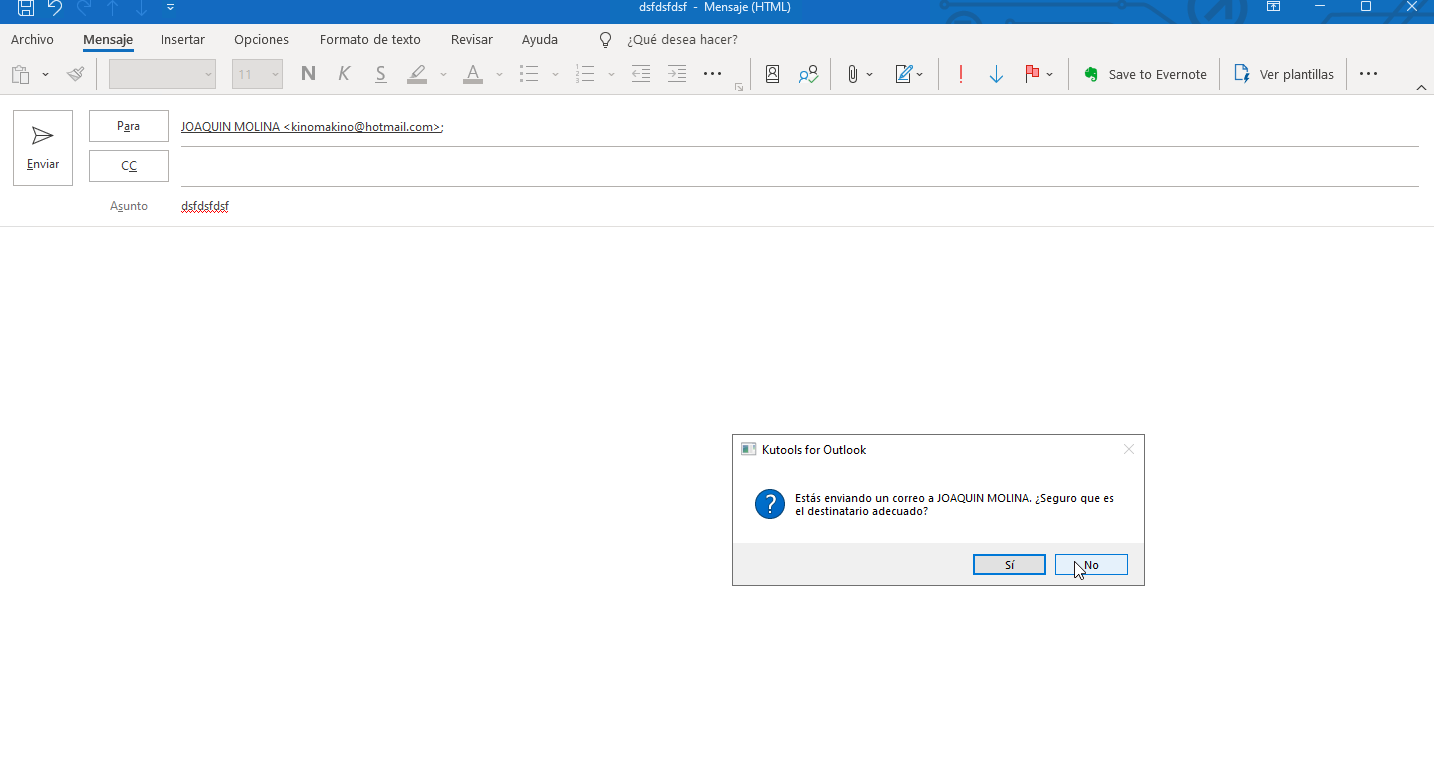Click the follow-up flag icon
Image resolution: width=1434 pixels, height=768 pixels.
click(x=1032, y=74)
